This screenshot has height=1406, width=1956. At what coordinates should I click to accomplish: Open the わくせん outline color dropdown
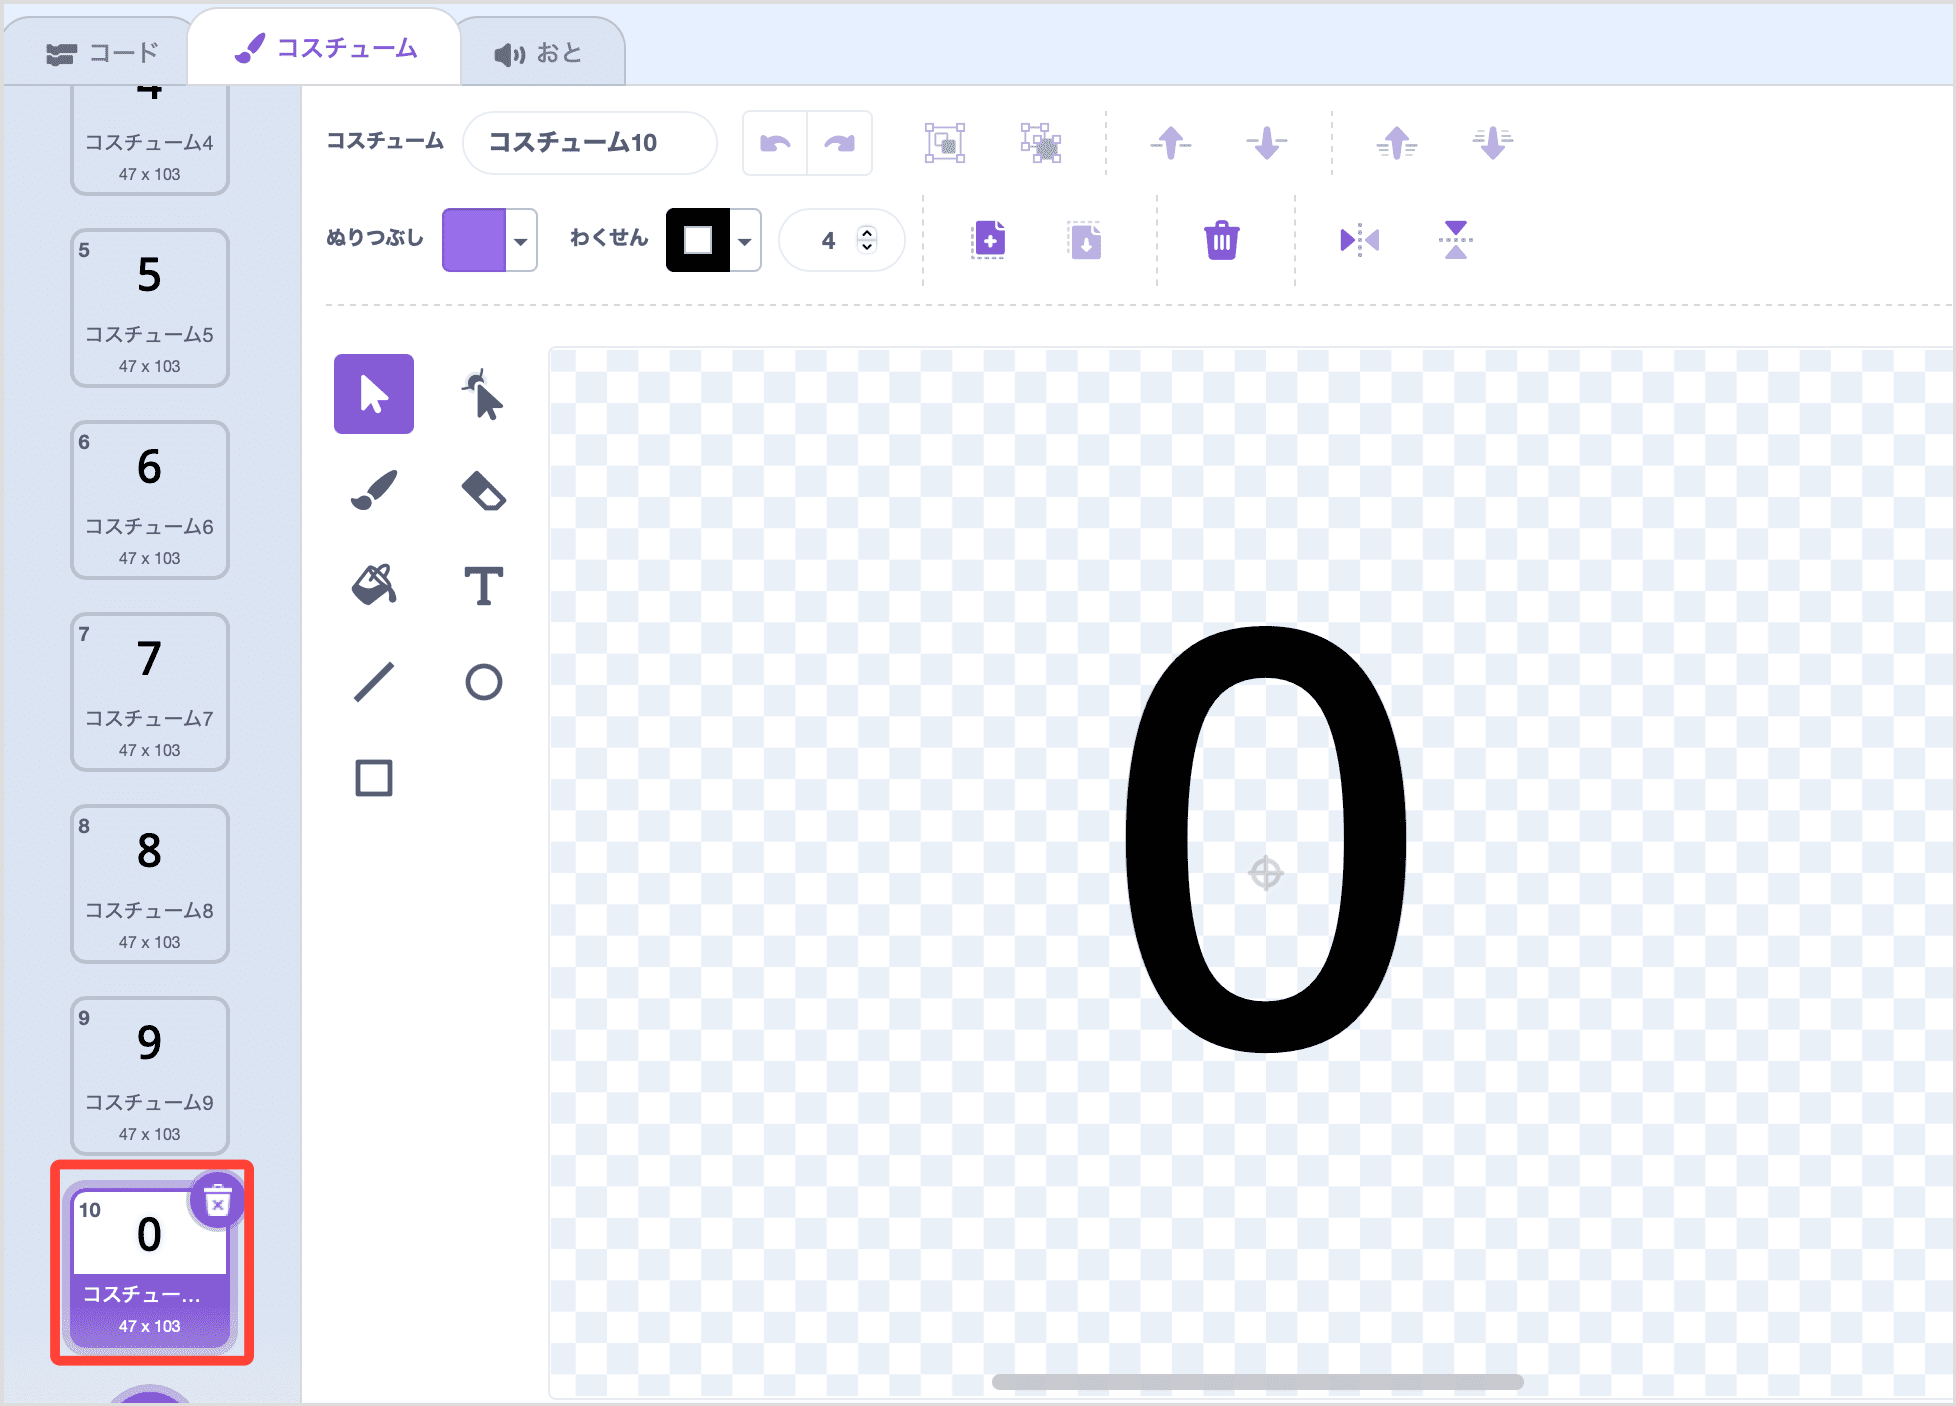tap(745, 240)
